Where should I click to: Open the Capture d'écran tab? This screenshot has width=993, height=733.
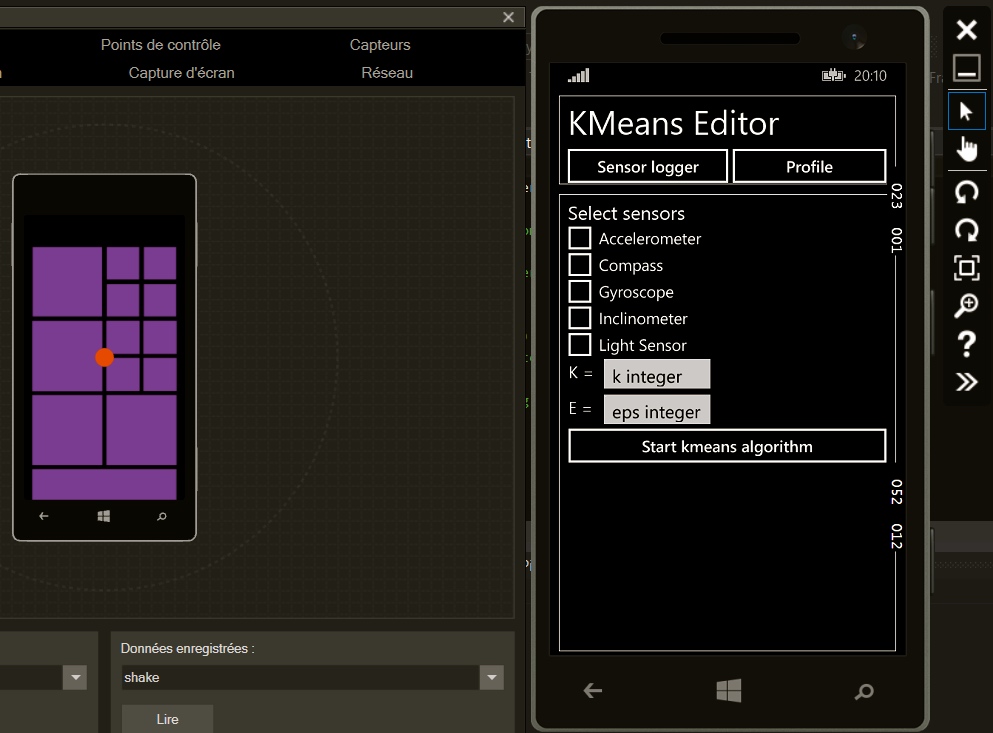click(181, 73)
